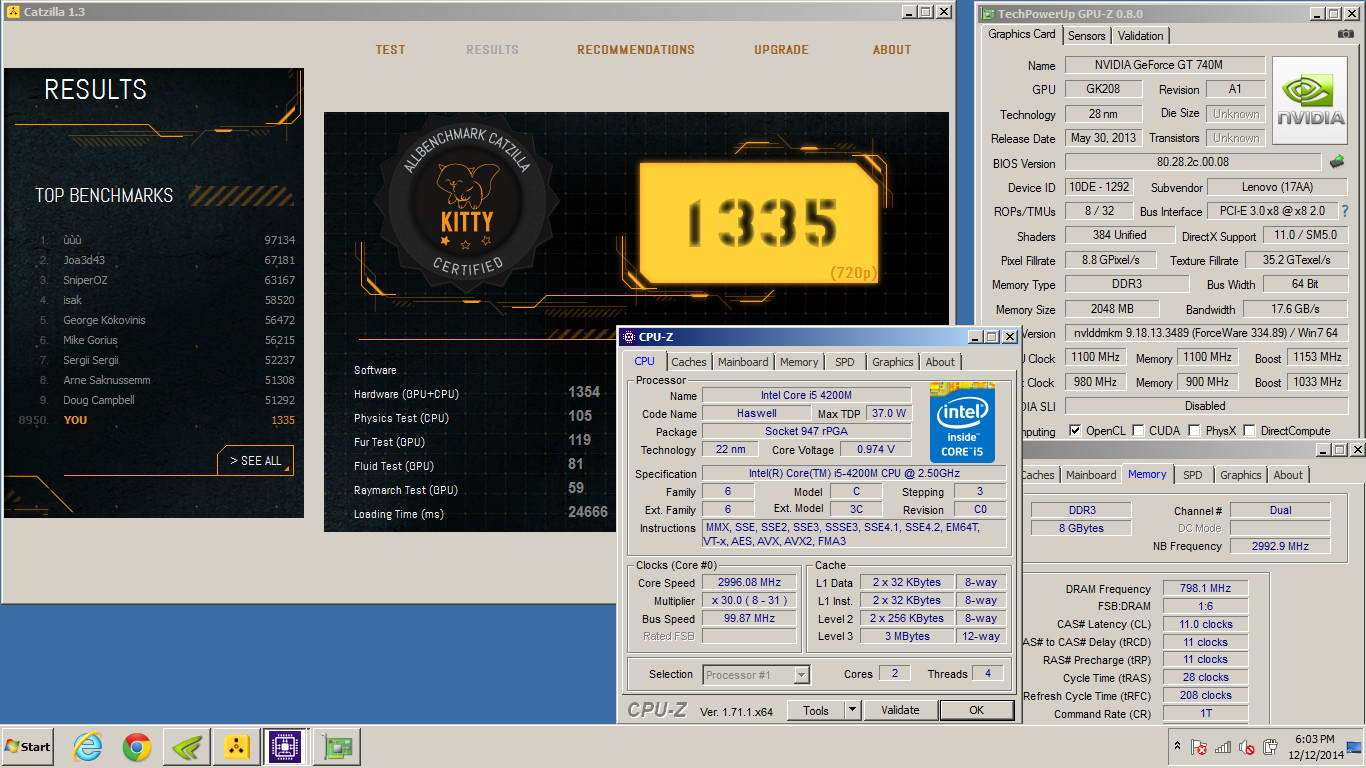Click the GPU-Z title bar icon

pos(987,14)
